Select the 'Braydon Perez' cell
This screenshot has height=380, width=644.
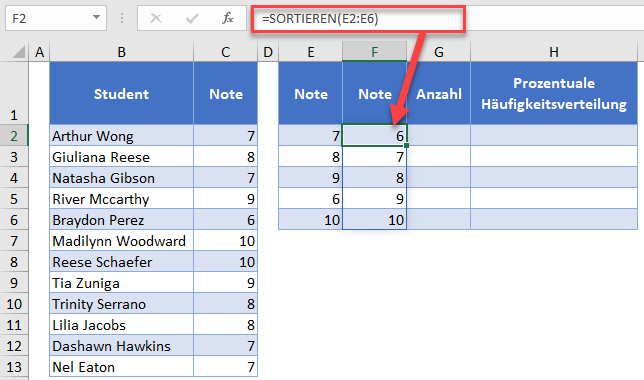pos(122,219)
